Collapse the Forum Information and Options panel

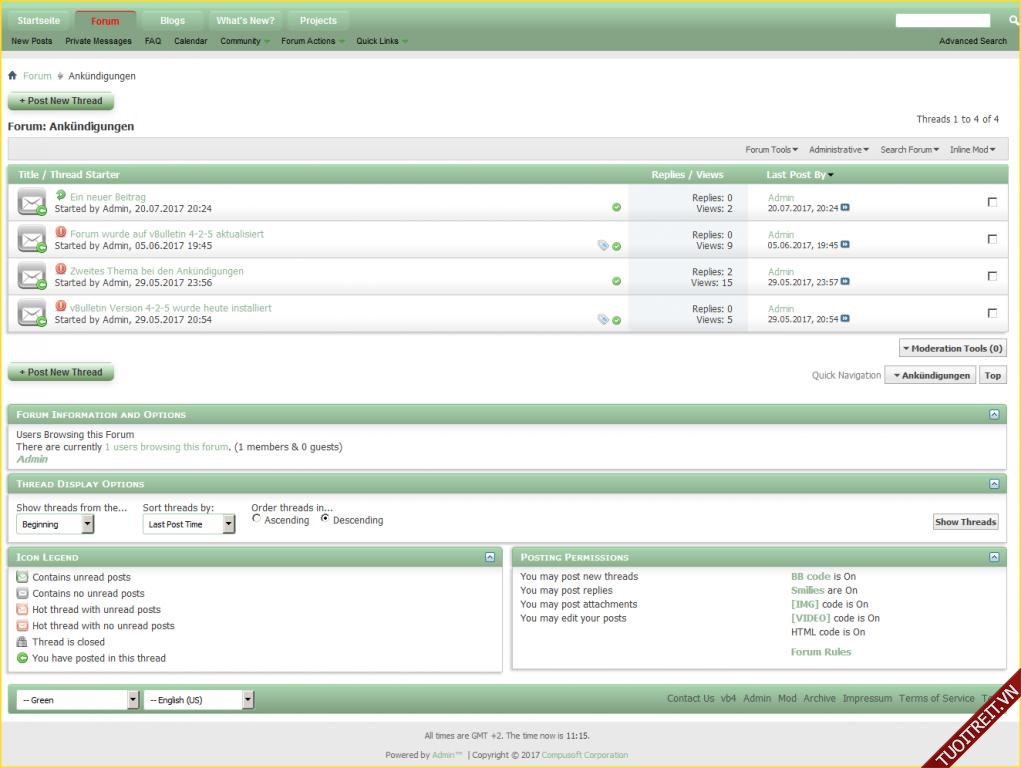click(994, 414)
